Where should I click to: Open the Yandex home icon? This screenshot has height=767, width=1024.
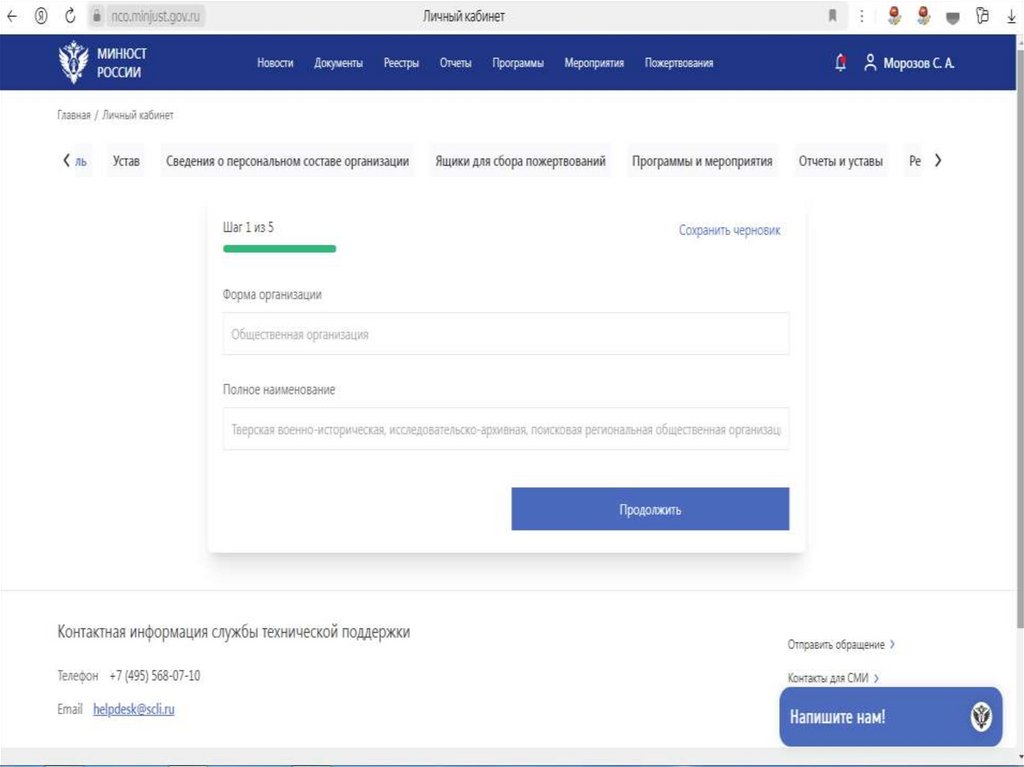40,16
